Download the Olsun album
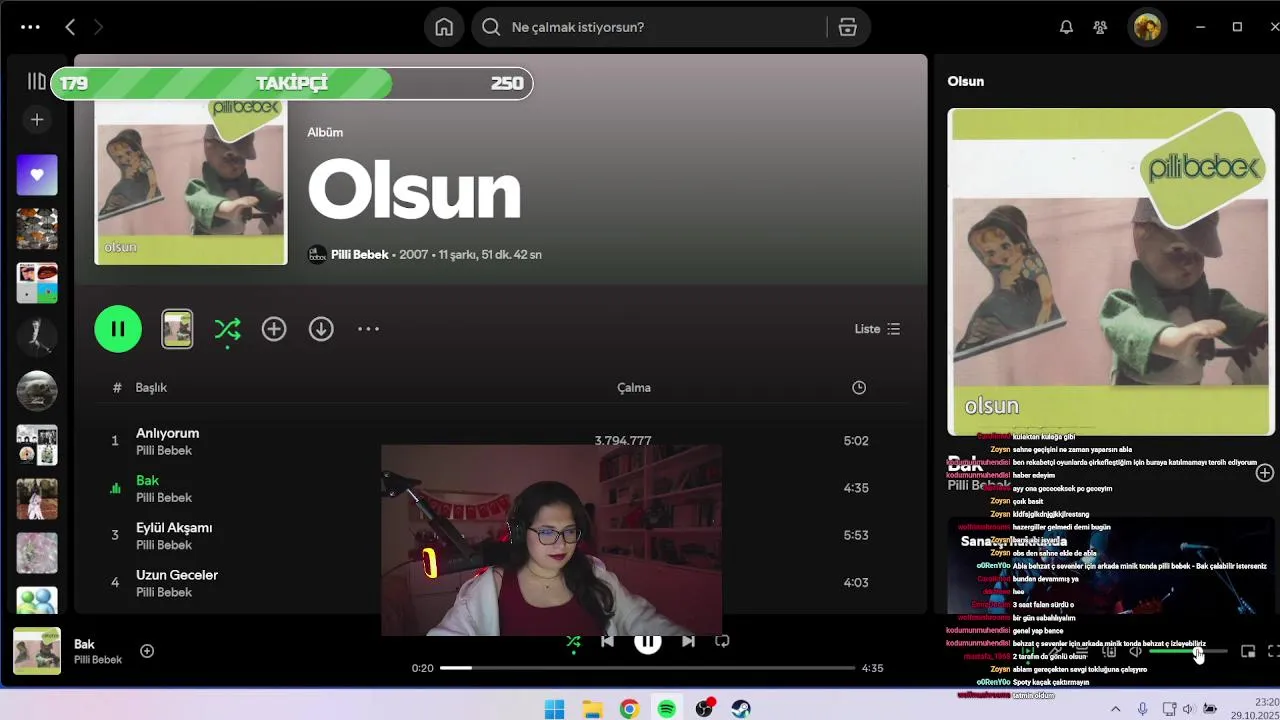Image resolution: width=1280 pixels, height=720 pixels. 321,329
